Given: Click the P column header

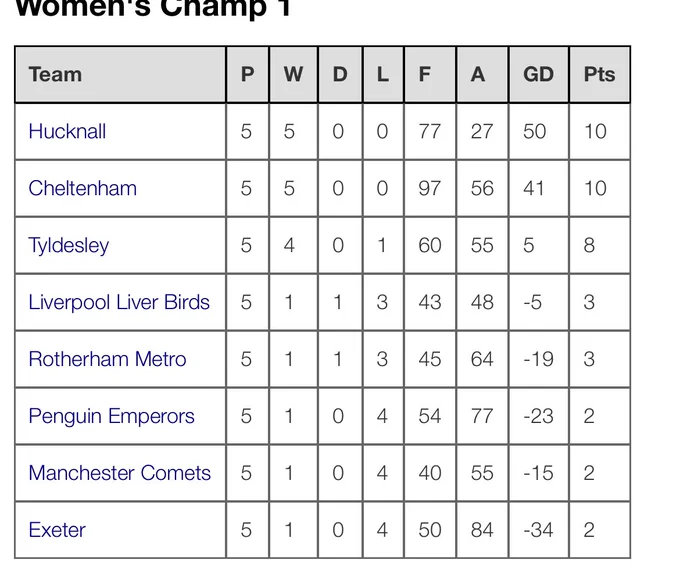Looking at the screenshot, I should 248,75.
